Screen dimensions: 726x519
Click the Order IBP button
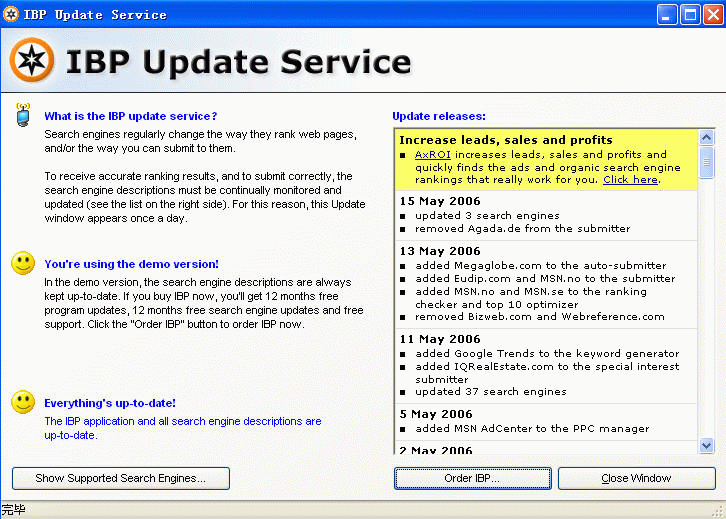(x=473, y=478)
